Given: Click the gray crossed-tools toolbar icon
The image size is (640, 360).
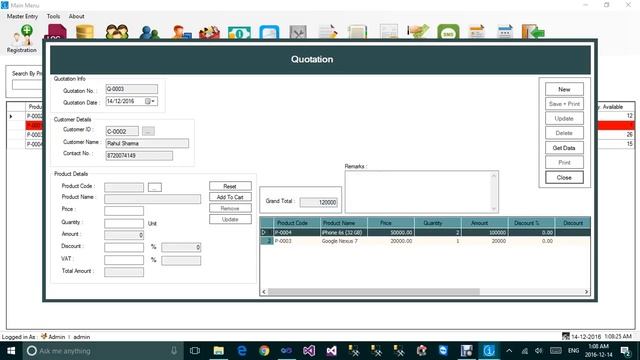Looking at the screenshot, I should [298, 32].
